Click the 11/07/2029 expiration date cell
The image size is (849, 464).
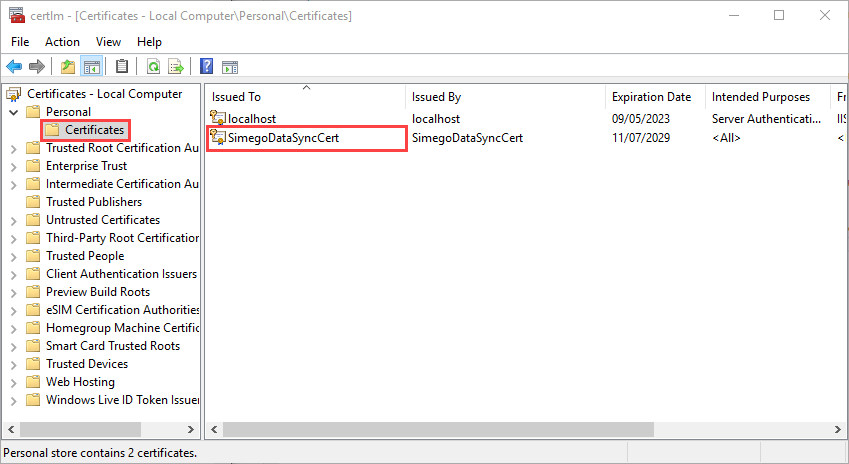pyautogui.click(x=641, y=138)
